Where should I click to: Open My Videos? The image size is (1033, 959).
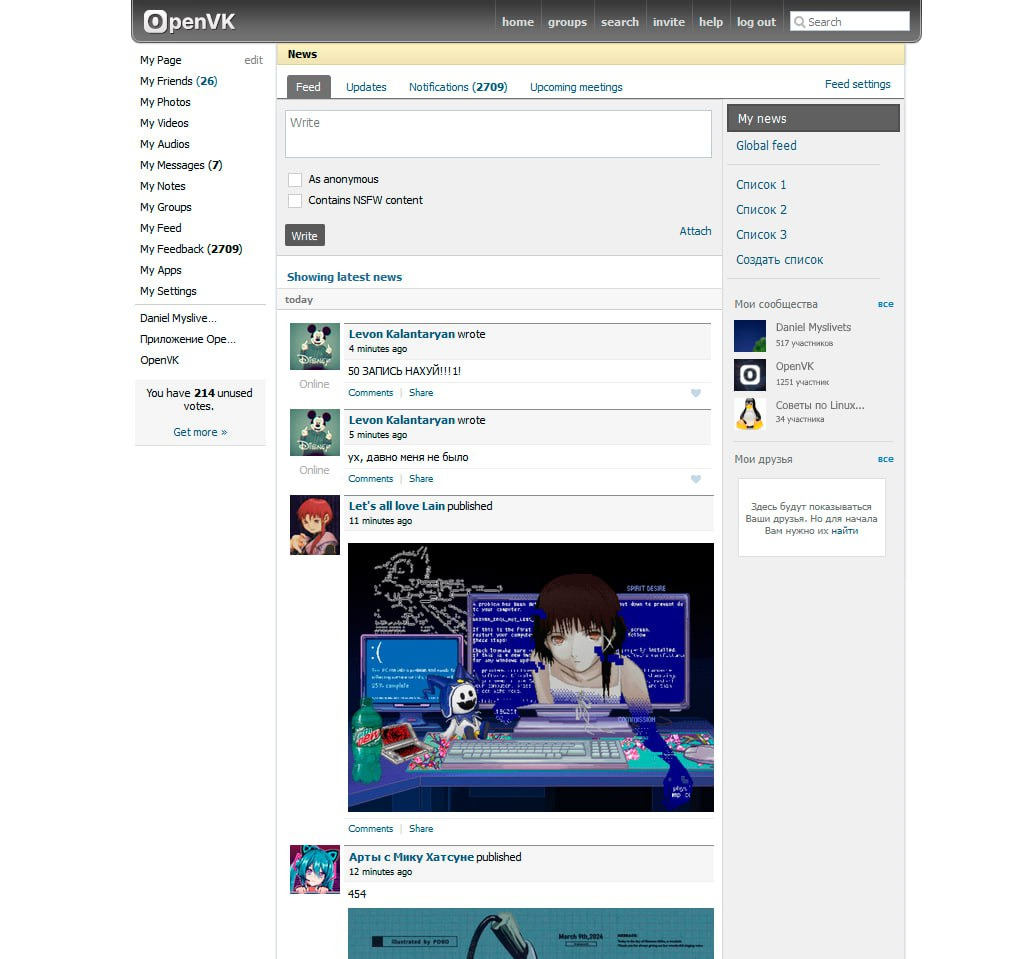click(164, 123)
